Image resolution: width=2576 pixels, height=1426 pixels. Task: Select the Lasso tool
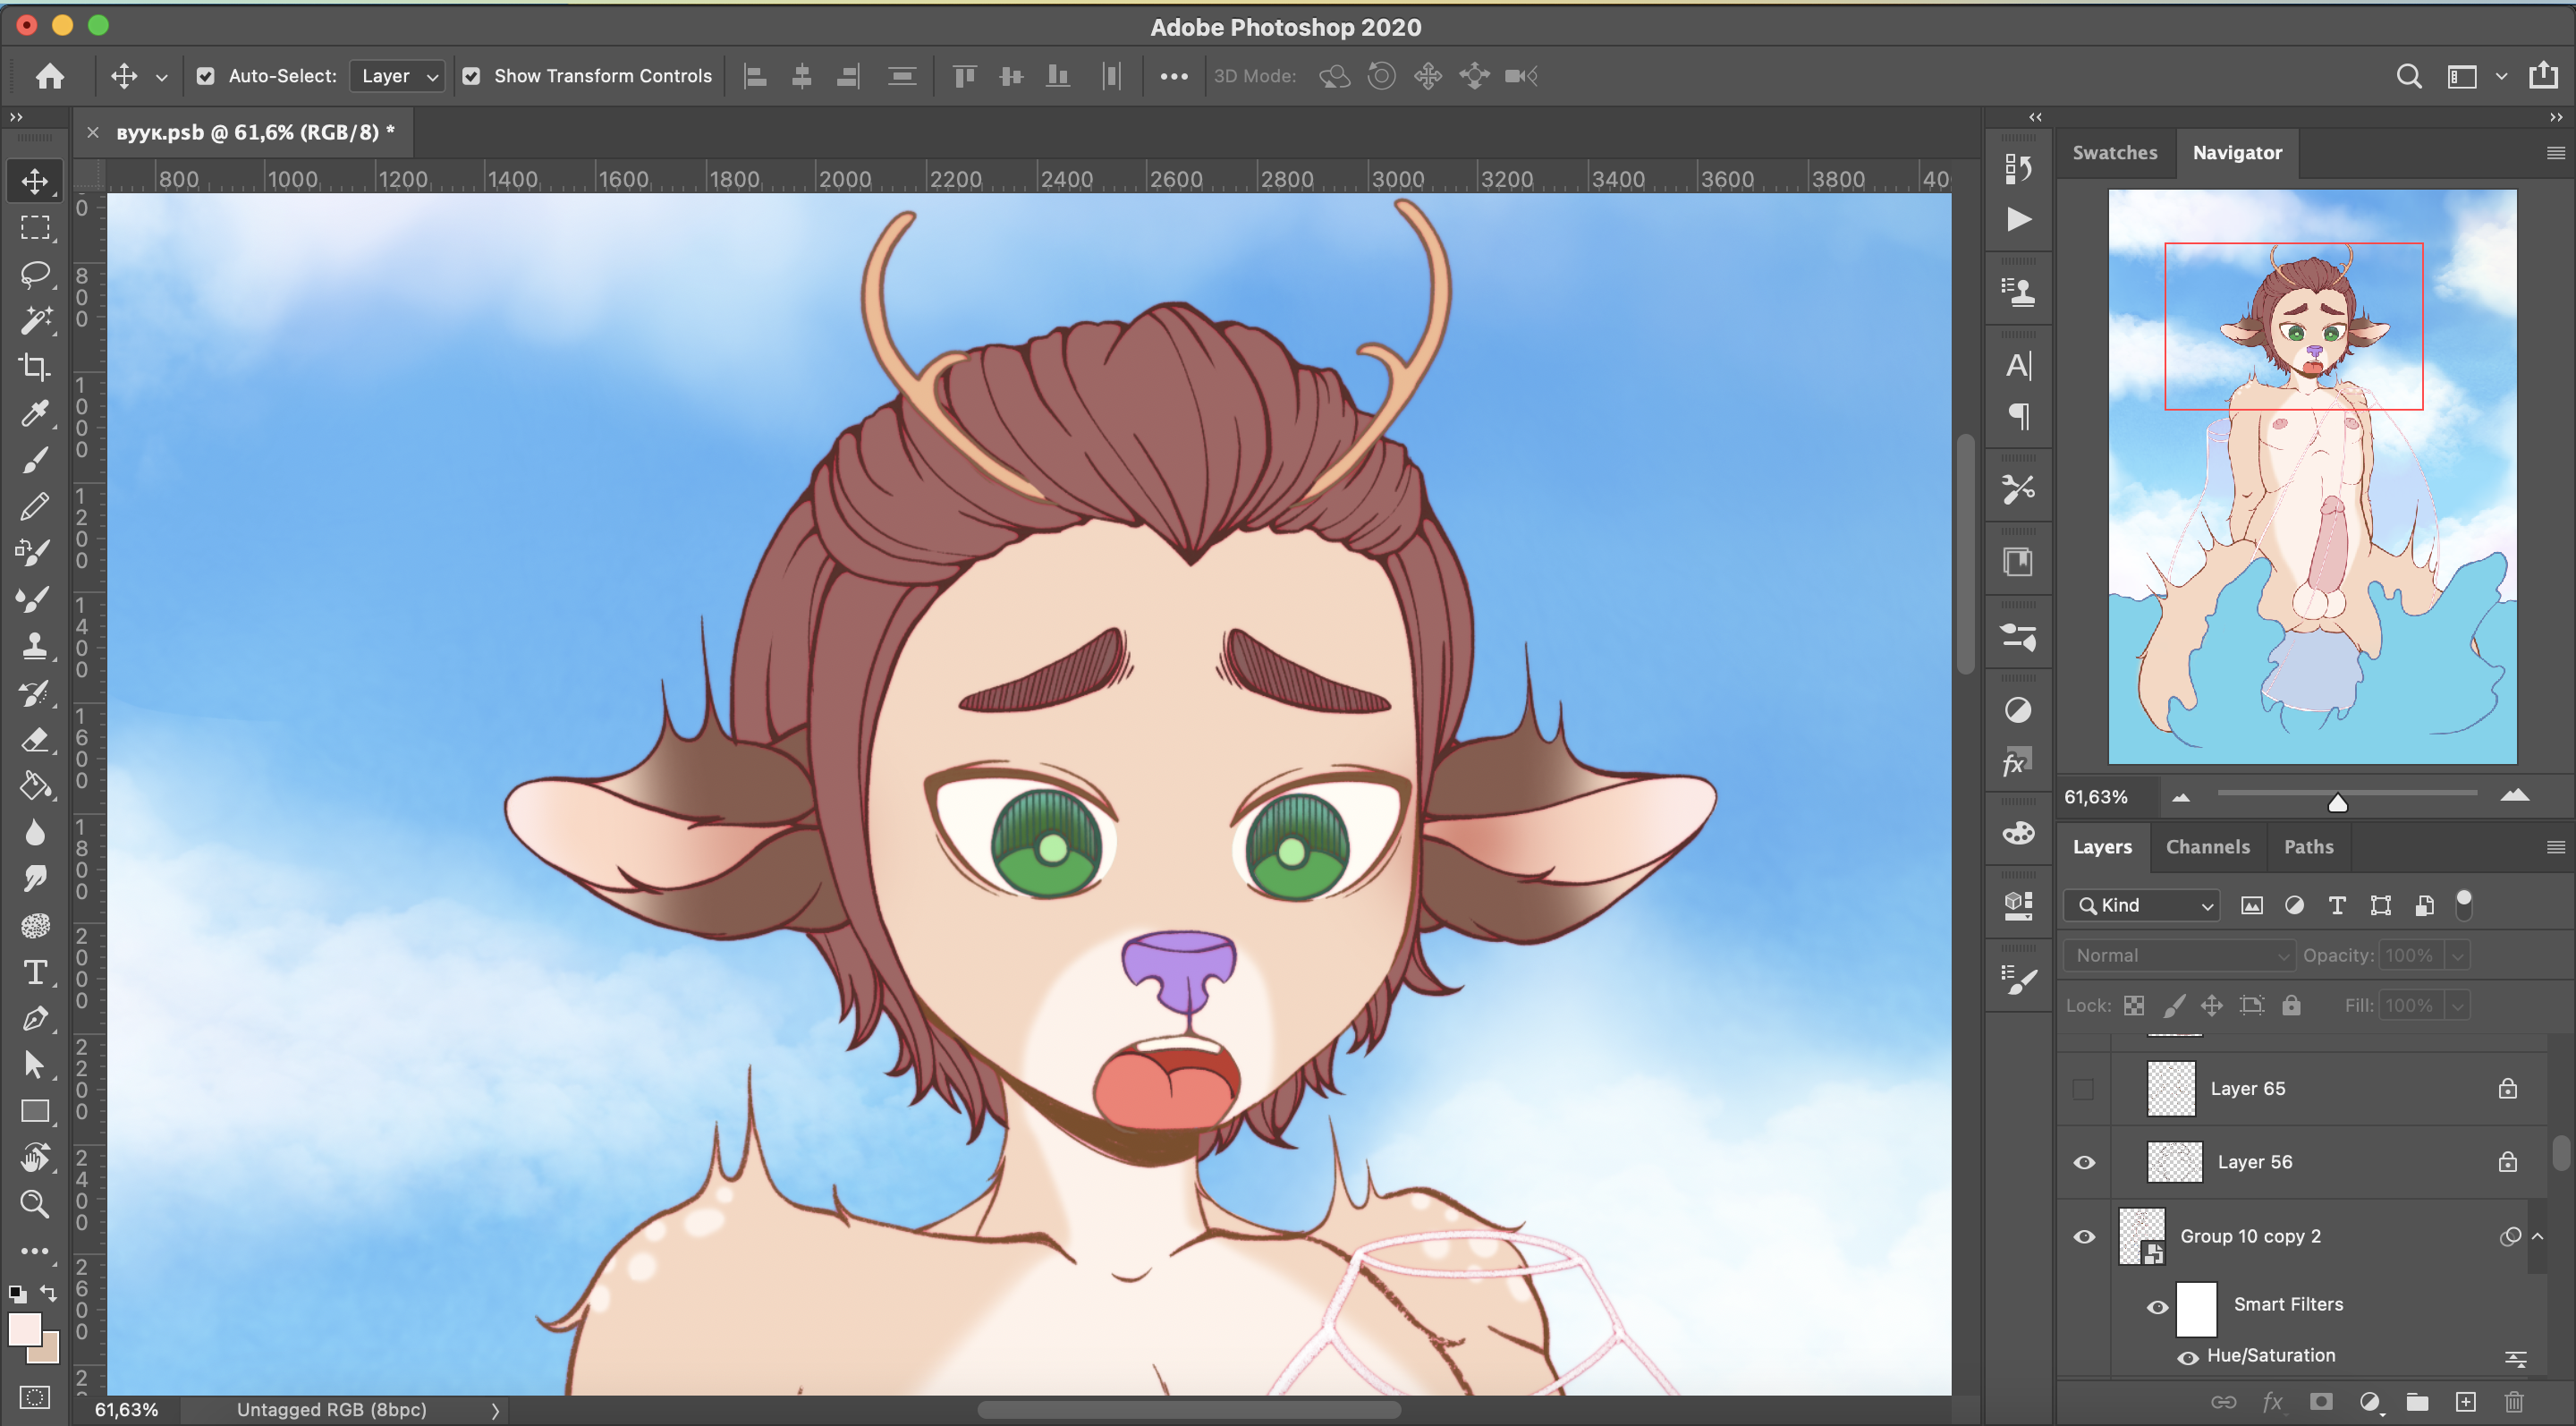pos(35,274)
